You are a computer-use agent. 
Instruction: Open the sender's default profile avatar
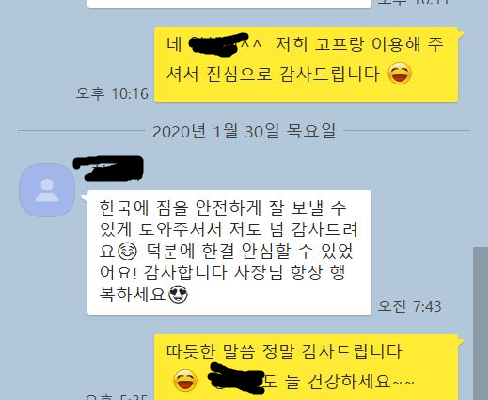click(x=47, y=190)
